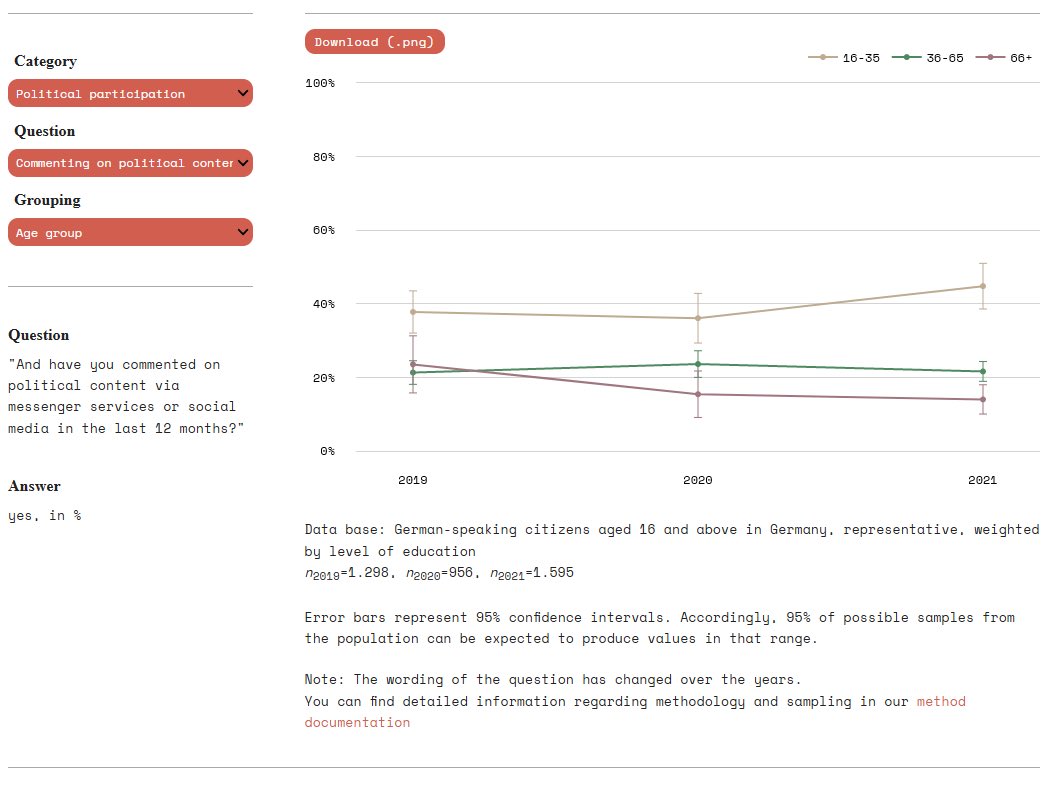Click the 100% y-axis label
Image resolution: width=1051 pixels, height=785 pixels.
pos(320,83)
